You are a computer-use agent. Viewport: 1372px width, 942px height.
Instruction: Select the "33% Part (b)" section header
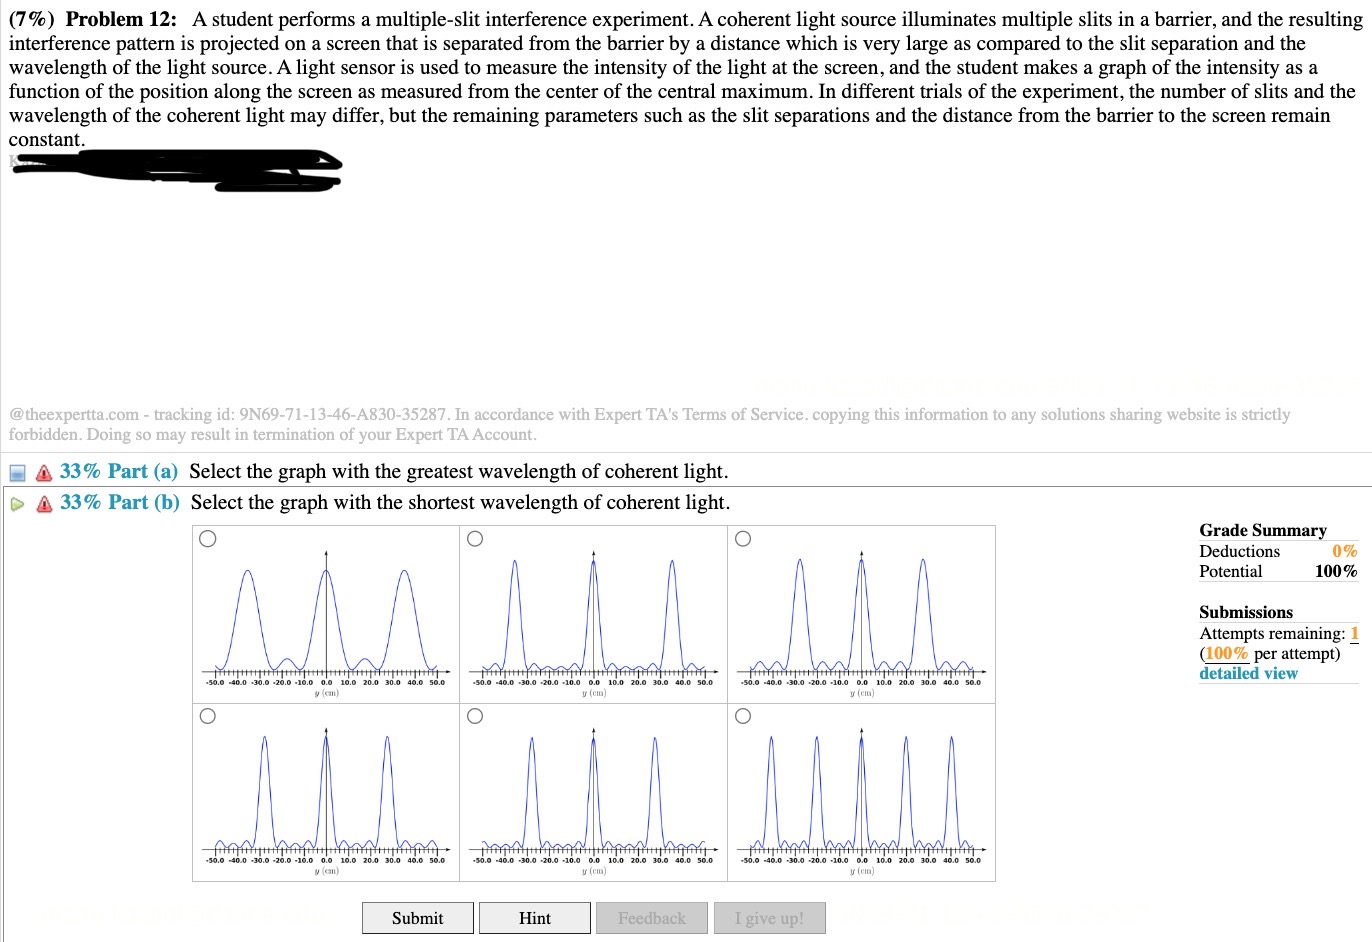click(x=120, y=503)
